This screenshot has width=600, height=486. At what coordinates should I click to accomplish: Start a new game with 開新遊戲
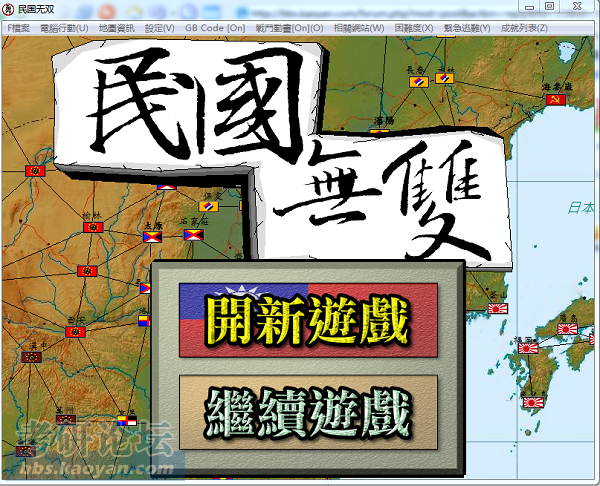[x=308, y=320]
